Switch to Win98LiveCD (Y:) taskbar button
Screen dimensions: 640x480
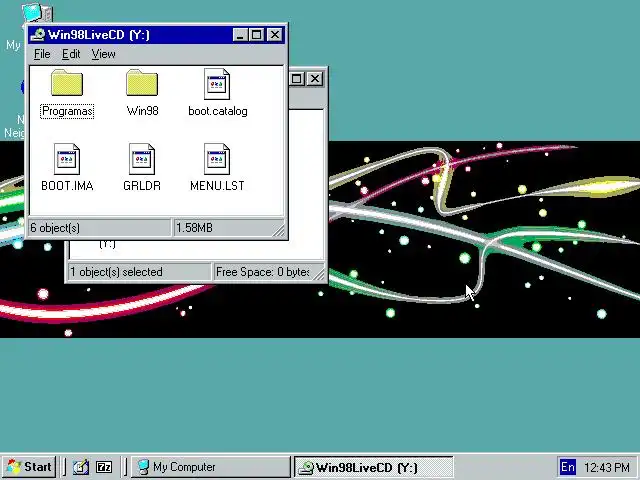374,467
